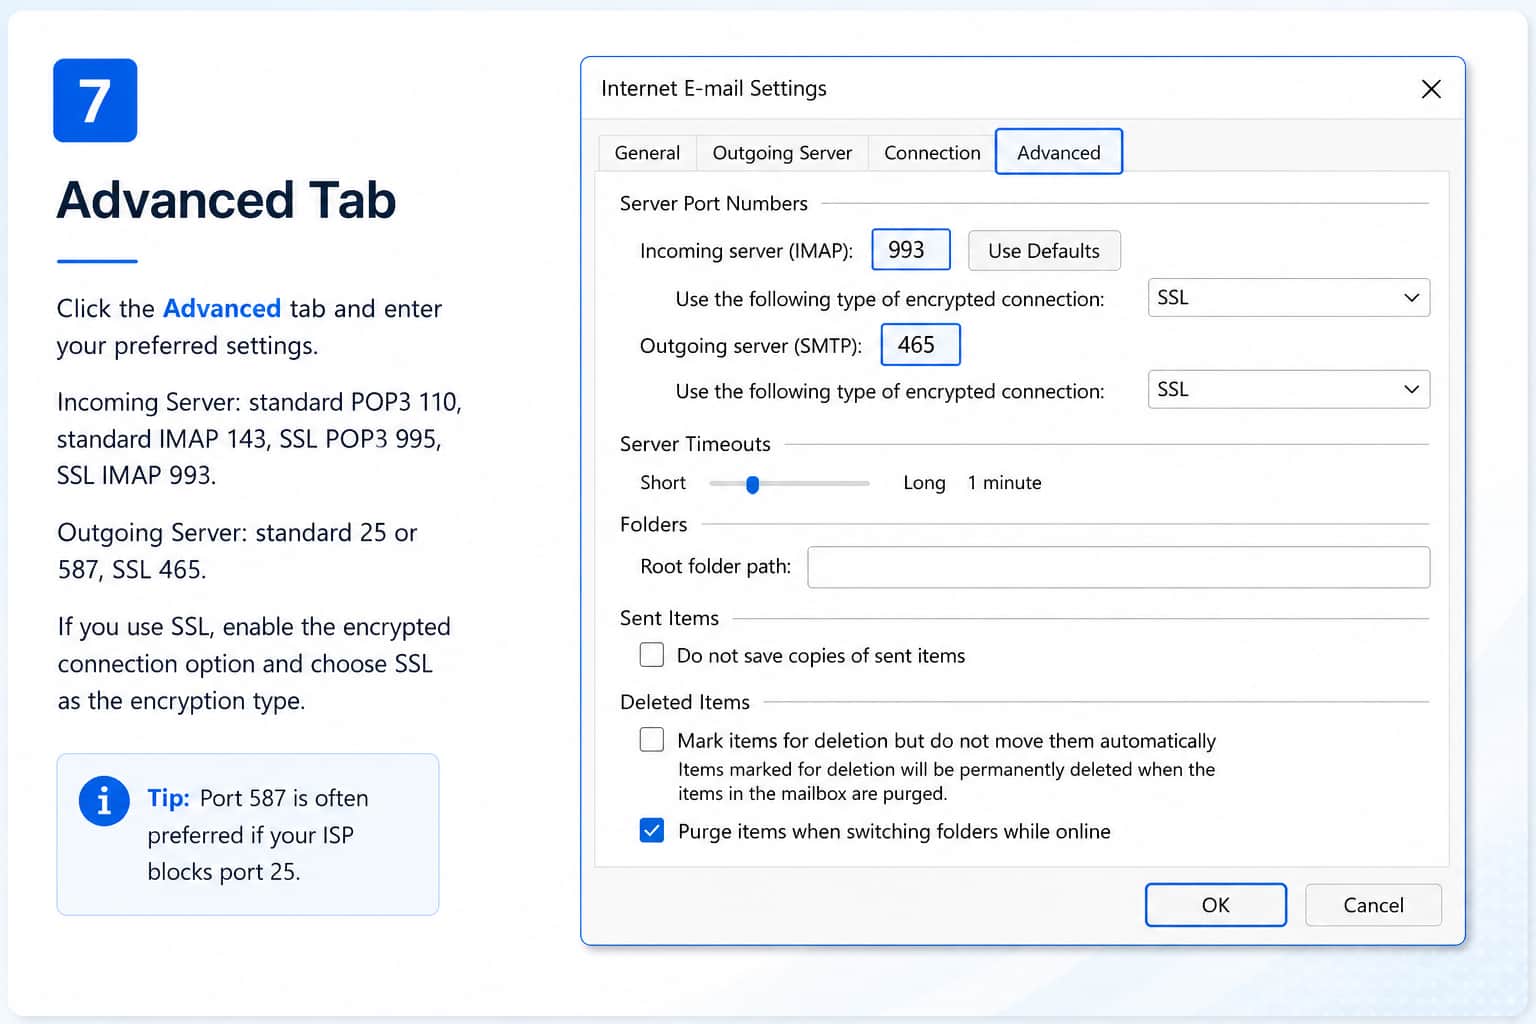
Task: Click the Use Defaults button
Action: pyautogui.click(x=1044, y=251)
